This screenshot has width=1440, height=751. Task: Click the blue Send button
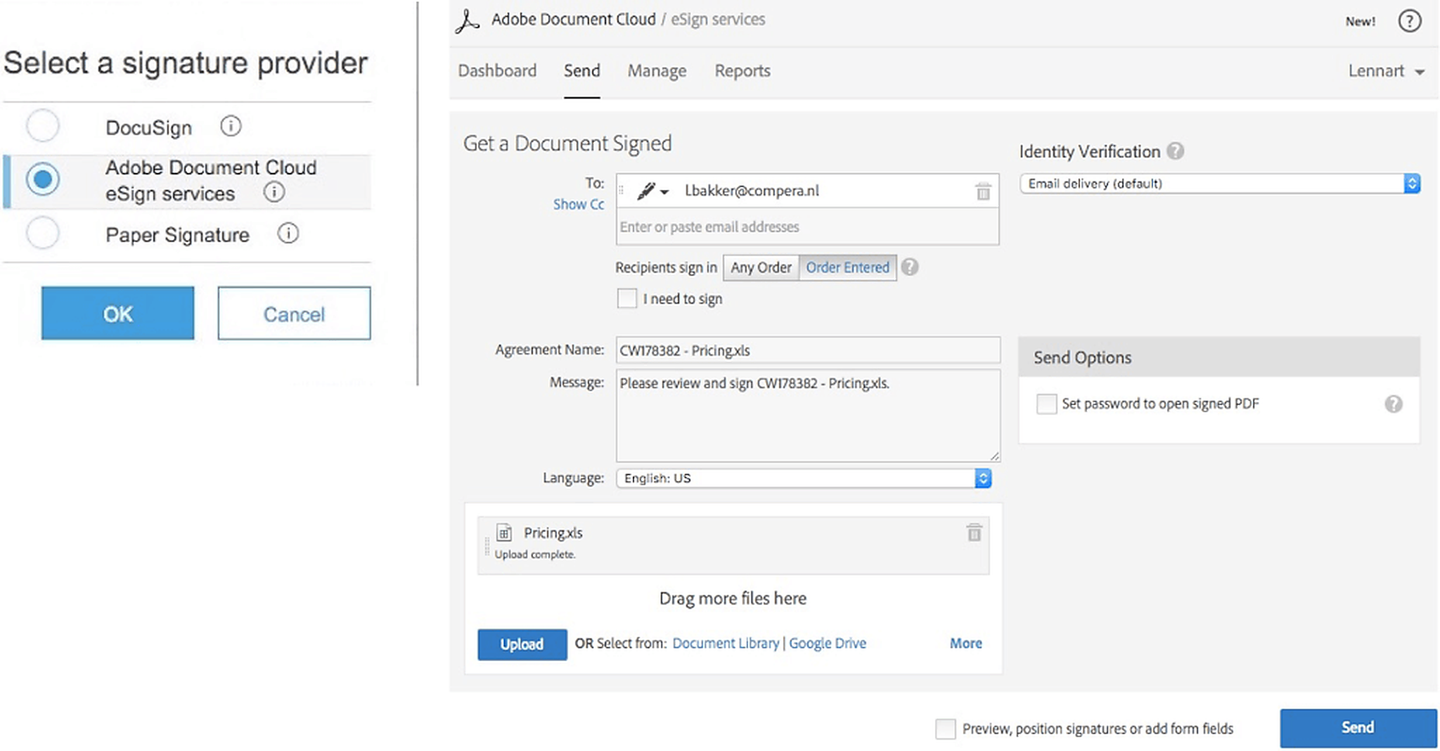(1358, 727)
